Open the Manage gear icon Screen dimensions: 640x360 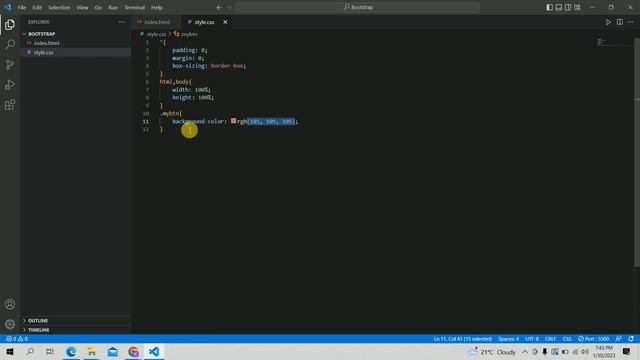click(x=10, y=324)
